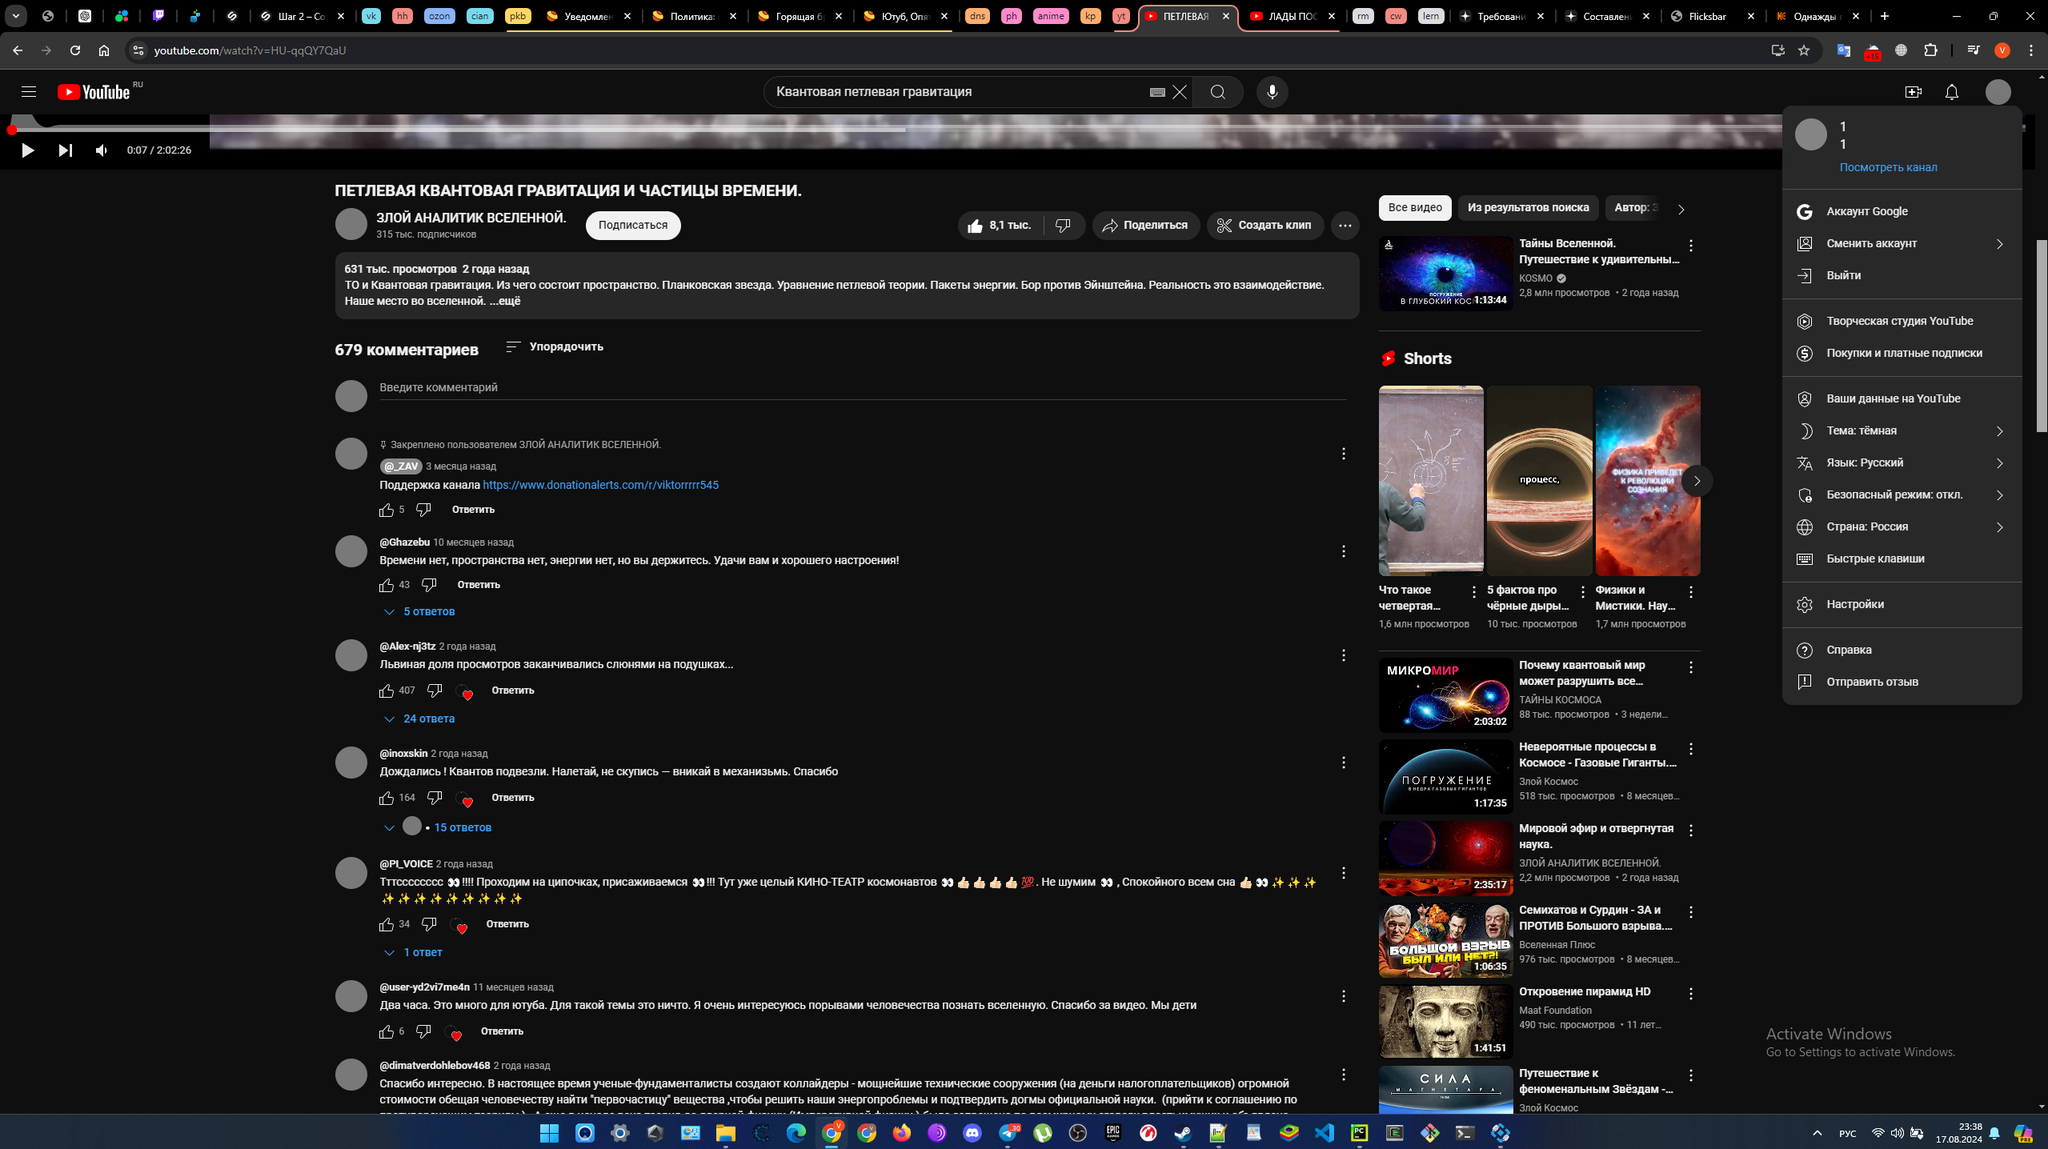Image resolution: width=2048 pixels, height=1149 pixels.
Task: Open the donationalerts support link
Action: (600, 485)
